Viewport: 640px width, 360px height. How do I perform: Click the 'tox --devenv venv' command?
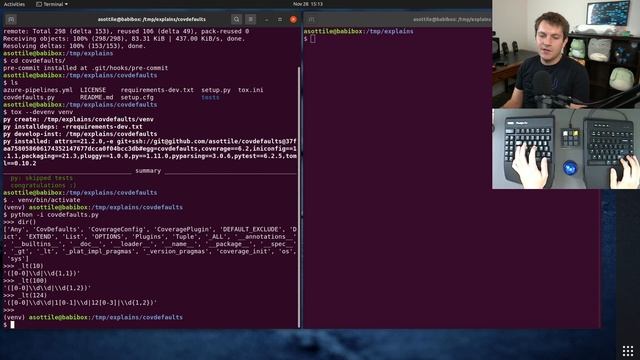coord(42,112)
